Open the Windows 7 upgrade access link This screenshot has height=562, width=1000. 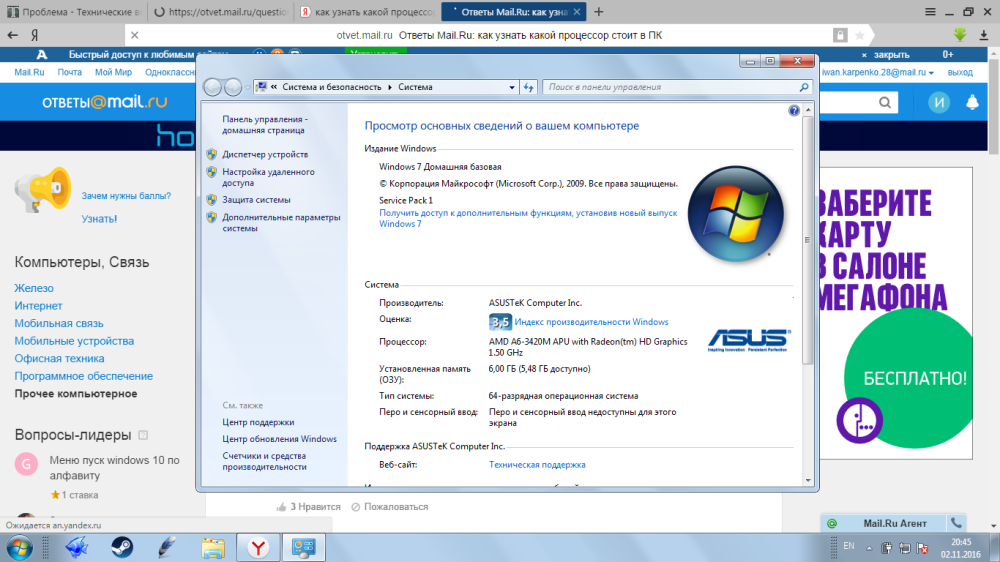tap(528, 218)
